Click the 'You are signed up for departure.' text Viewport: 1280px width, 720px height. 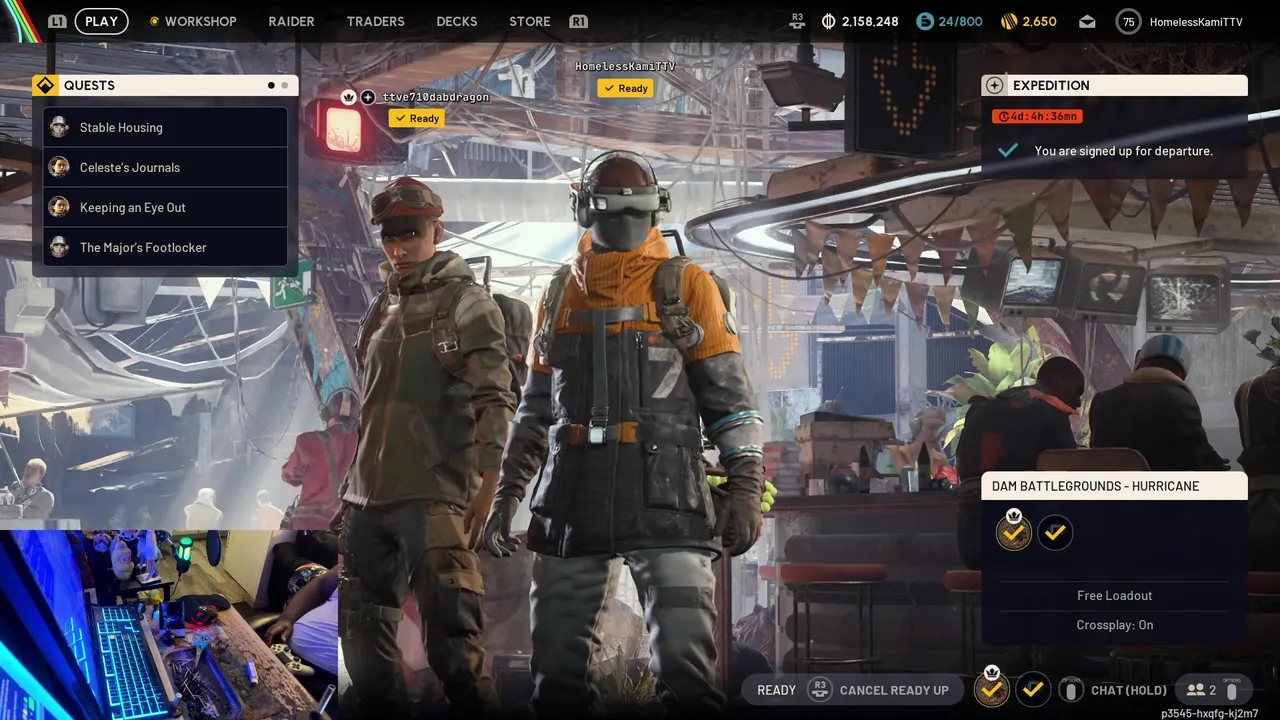click(x=1123, y=151)
